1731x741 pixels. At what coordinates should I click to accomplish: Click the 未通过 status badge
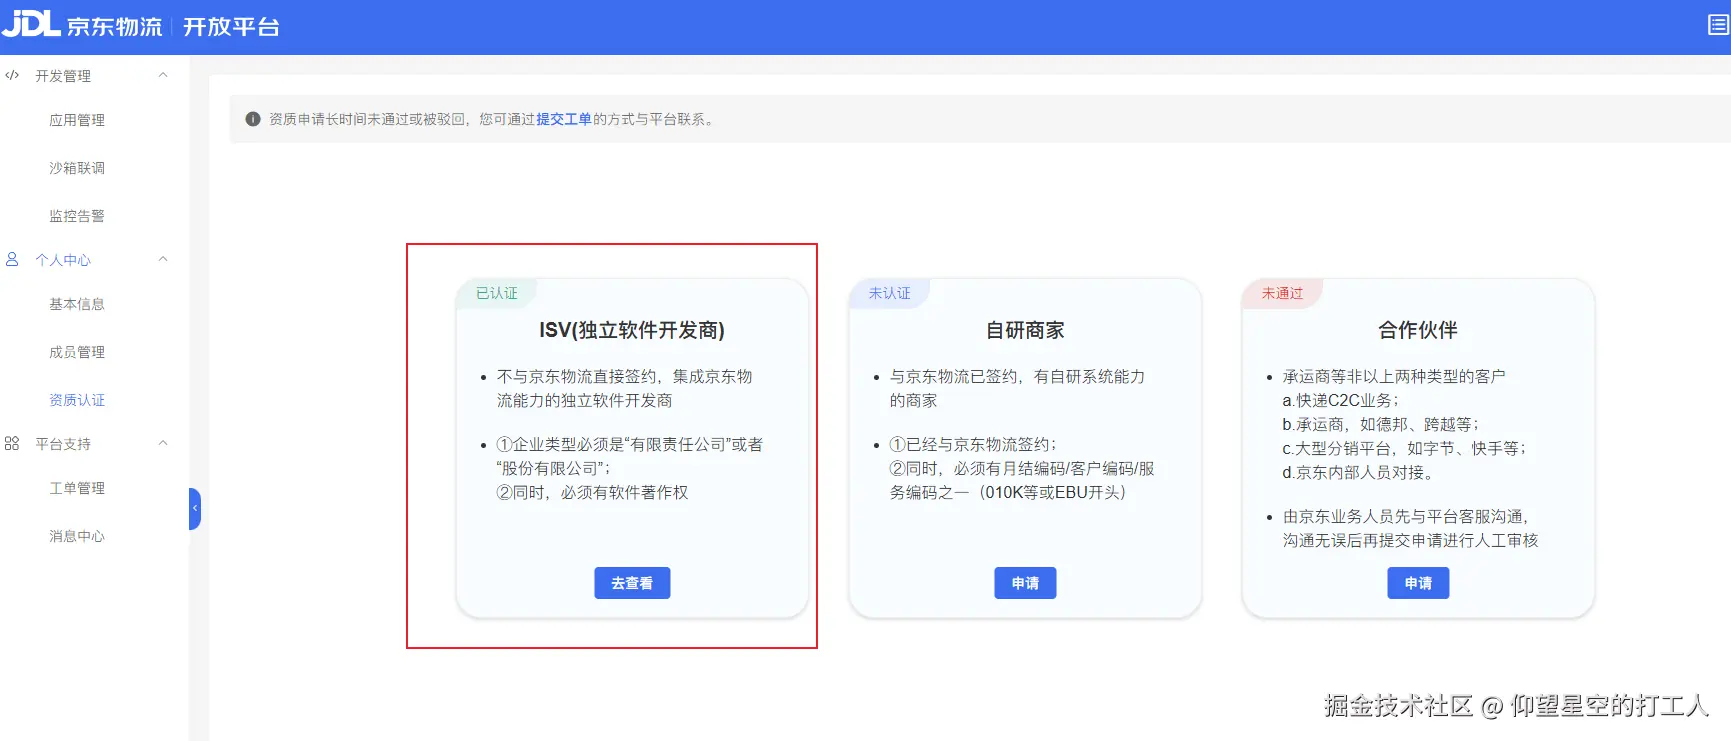coord(1282,293)
